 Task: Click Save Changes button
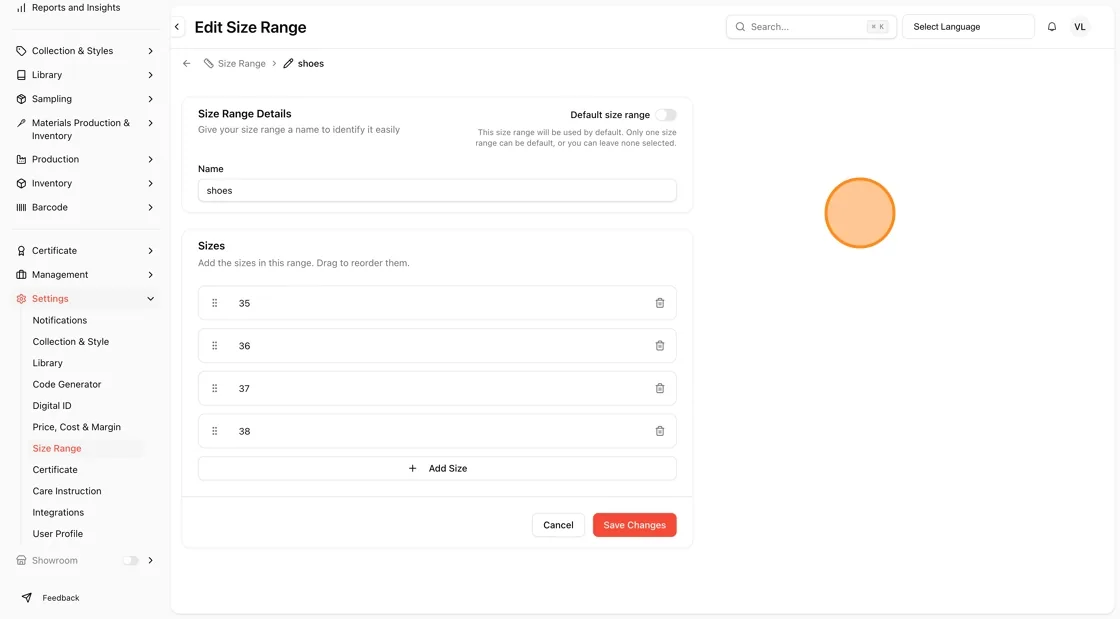(x=634, y=525)
